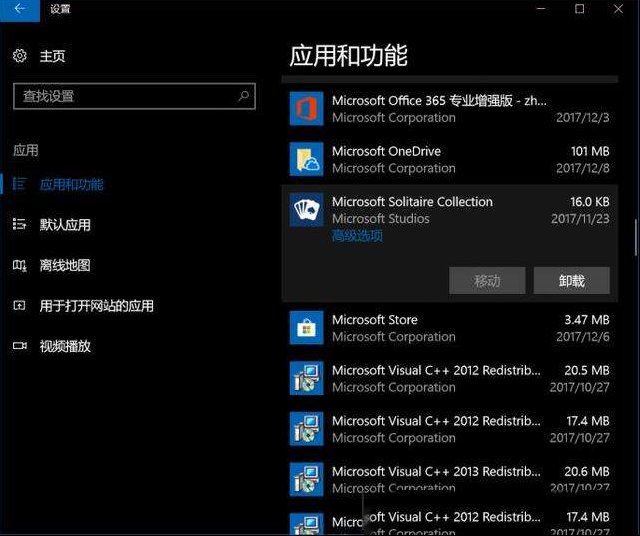The width and height of the screenshot is (640, 536).
Task: Click the search magnifier icon
Action: tap(244, 96)
